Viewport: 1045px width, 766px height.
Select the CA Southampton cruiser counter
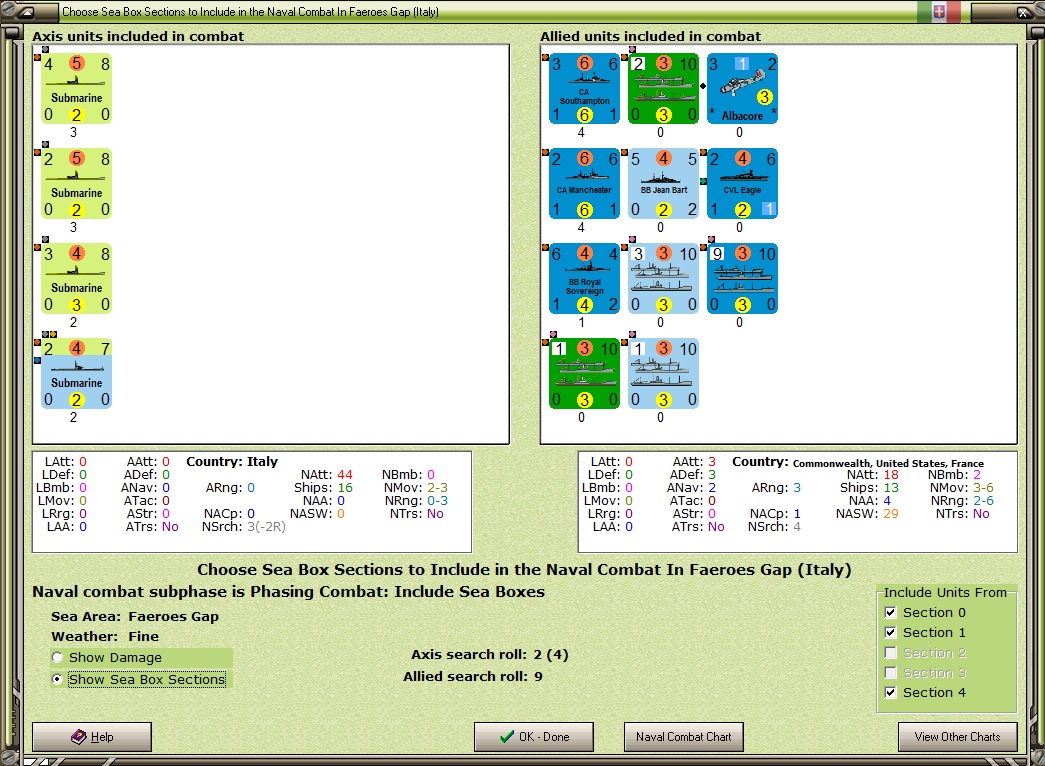(584, 89)
